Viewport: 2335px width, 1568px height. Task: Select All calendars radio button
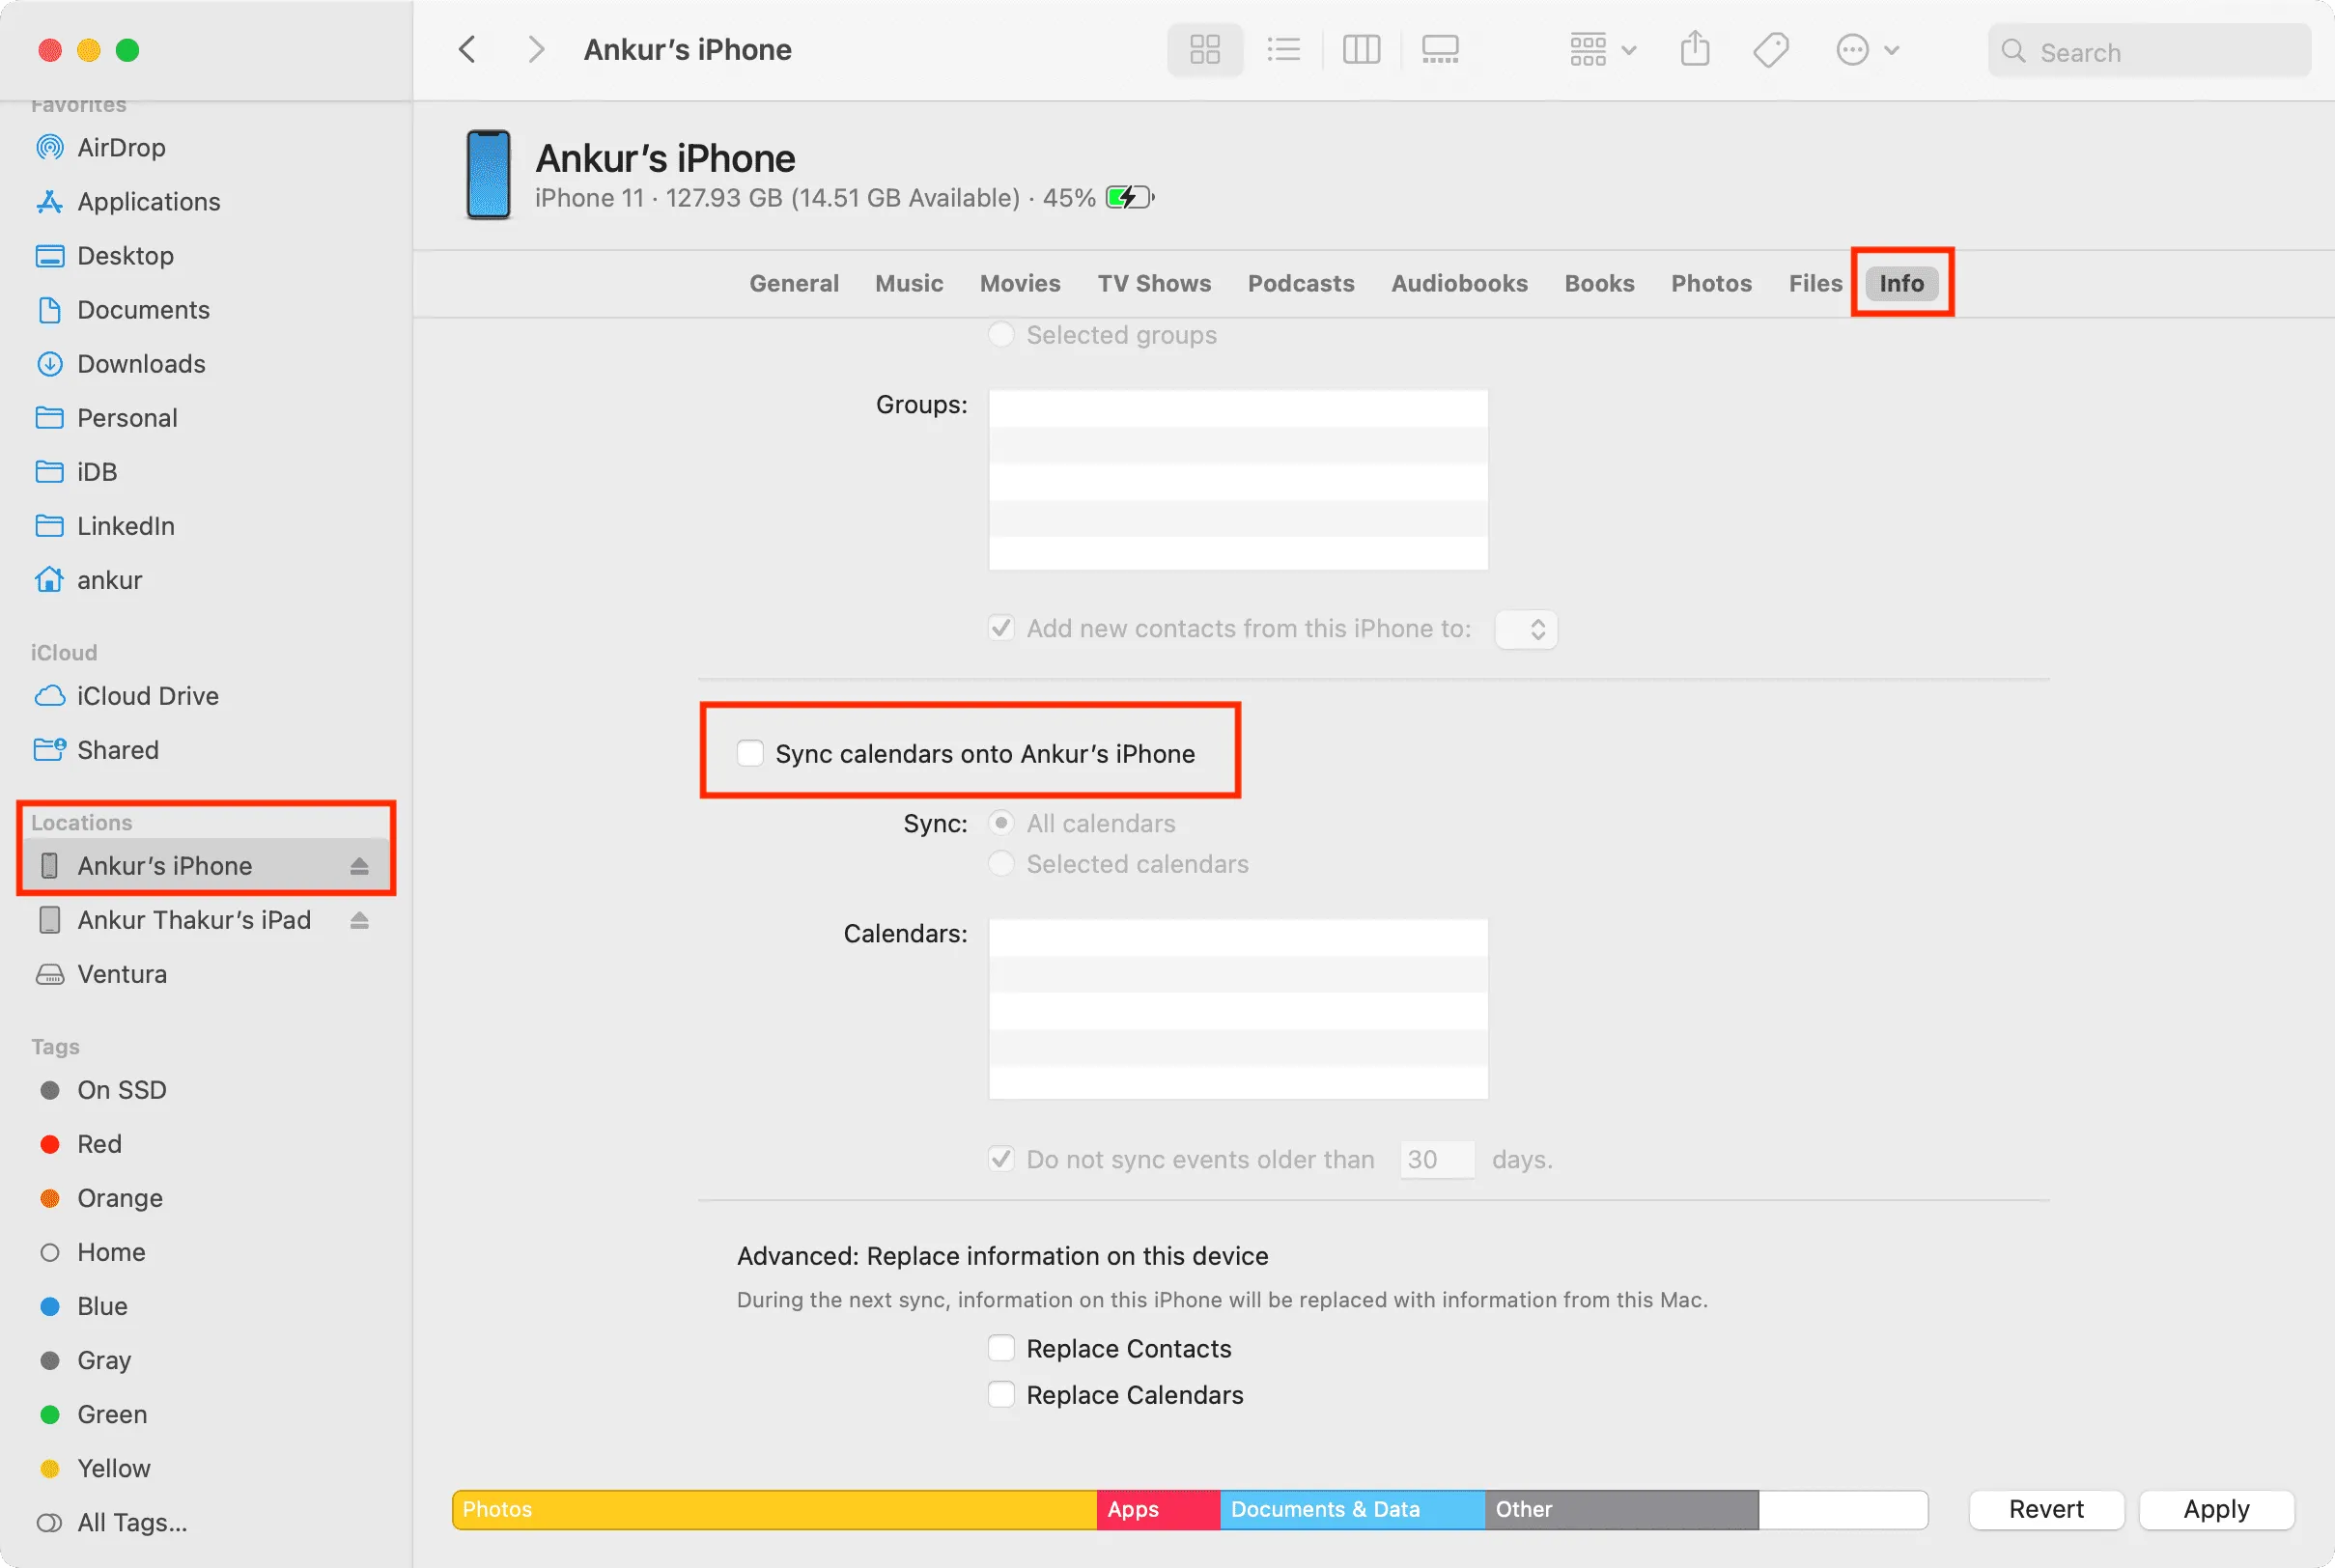1001,823
